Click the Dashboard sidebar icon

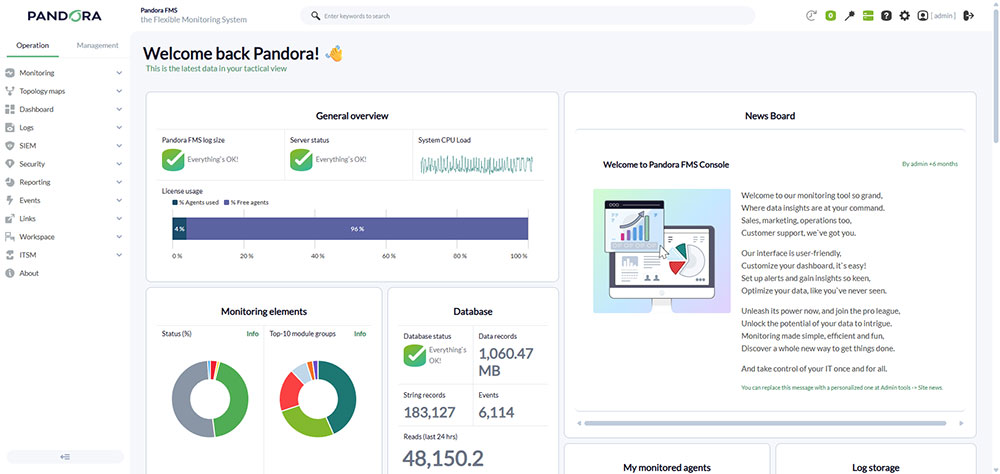[x=10, y=109]
